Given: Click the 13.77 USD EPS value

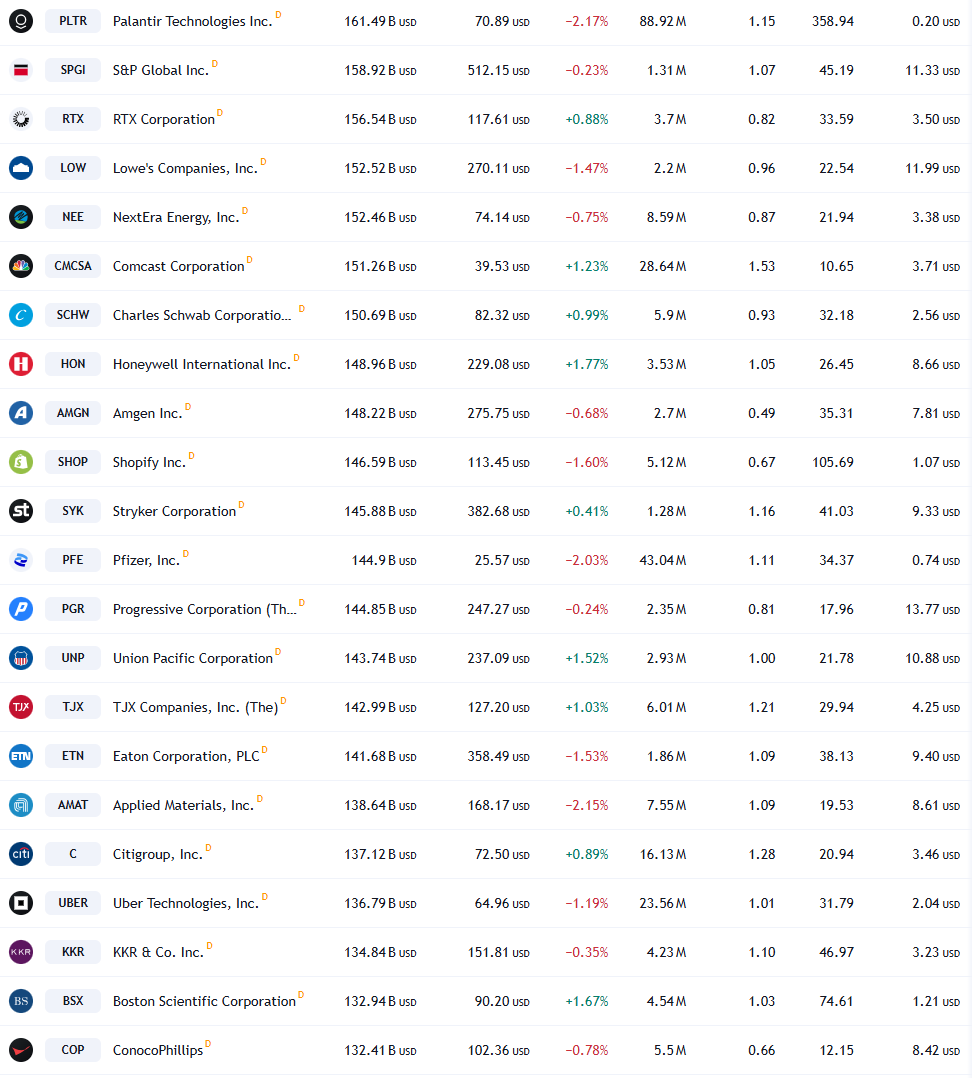Looking at the screenshot, I should [932, 609].
